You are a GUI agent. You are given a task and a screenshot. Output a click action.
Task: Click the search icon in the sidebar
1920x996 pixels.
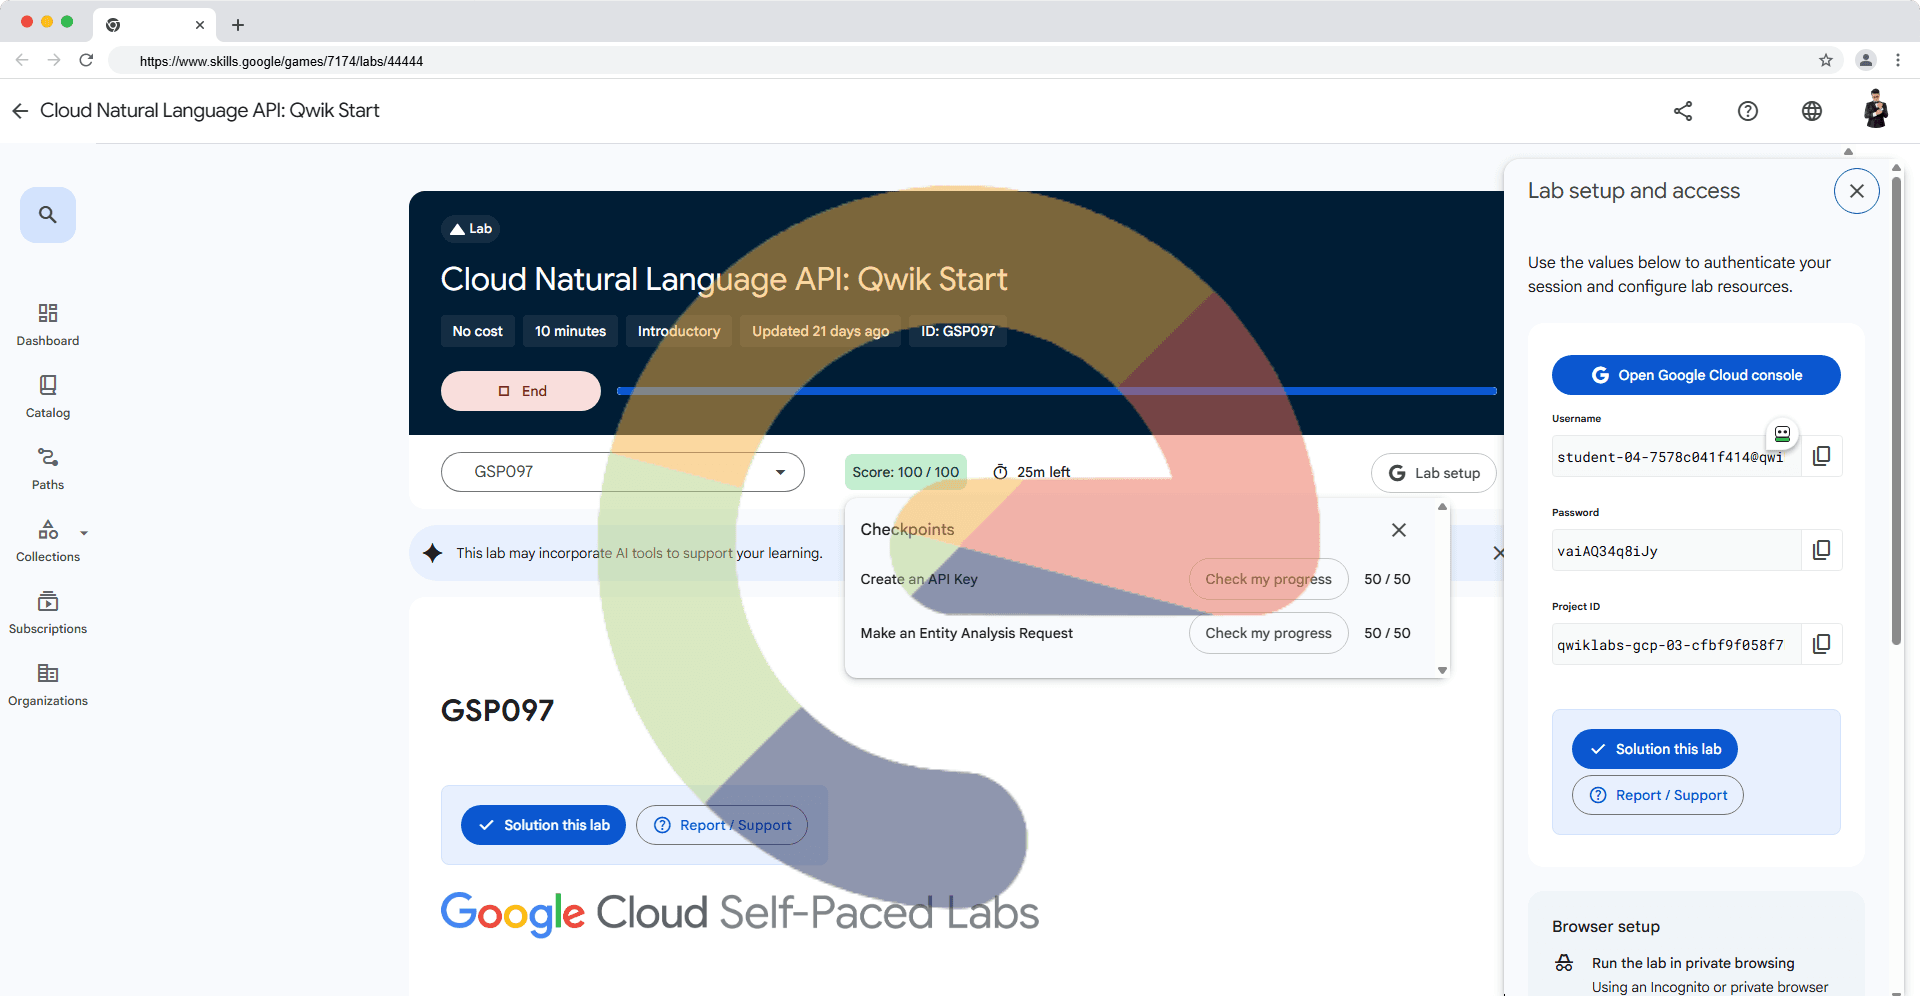(x=48, y=215)
